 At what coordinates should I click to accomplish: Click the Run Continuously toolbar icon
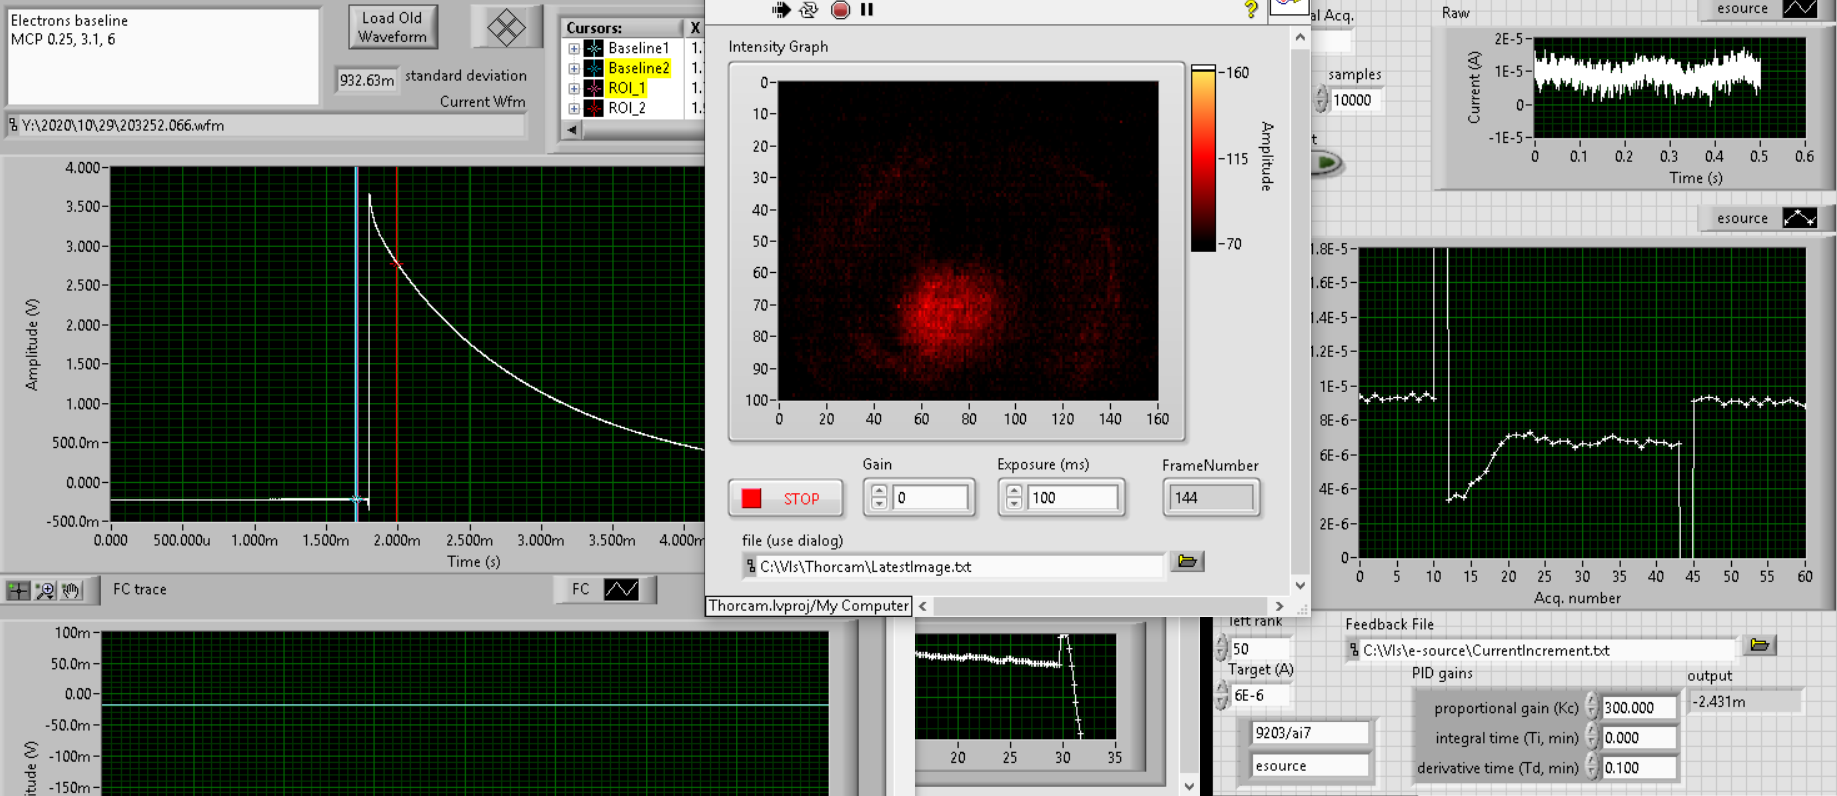pyautogui.click(x=809, y=10)
